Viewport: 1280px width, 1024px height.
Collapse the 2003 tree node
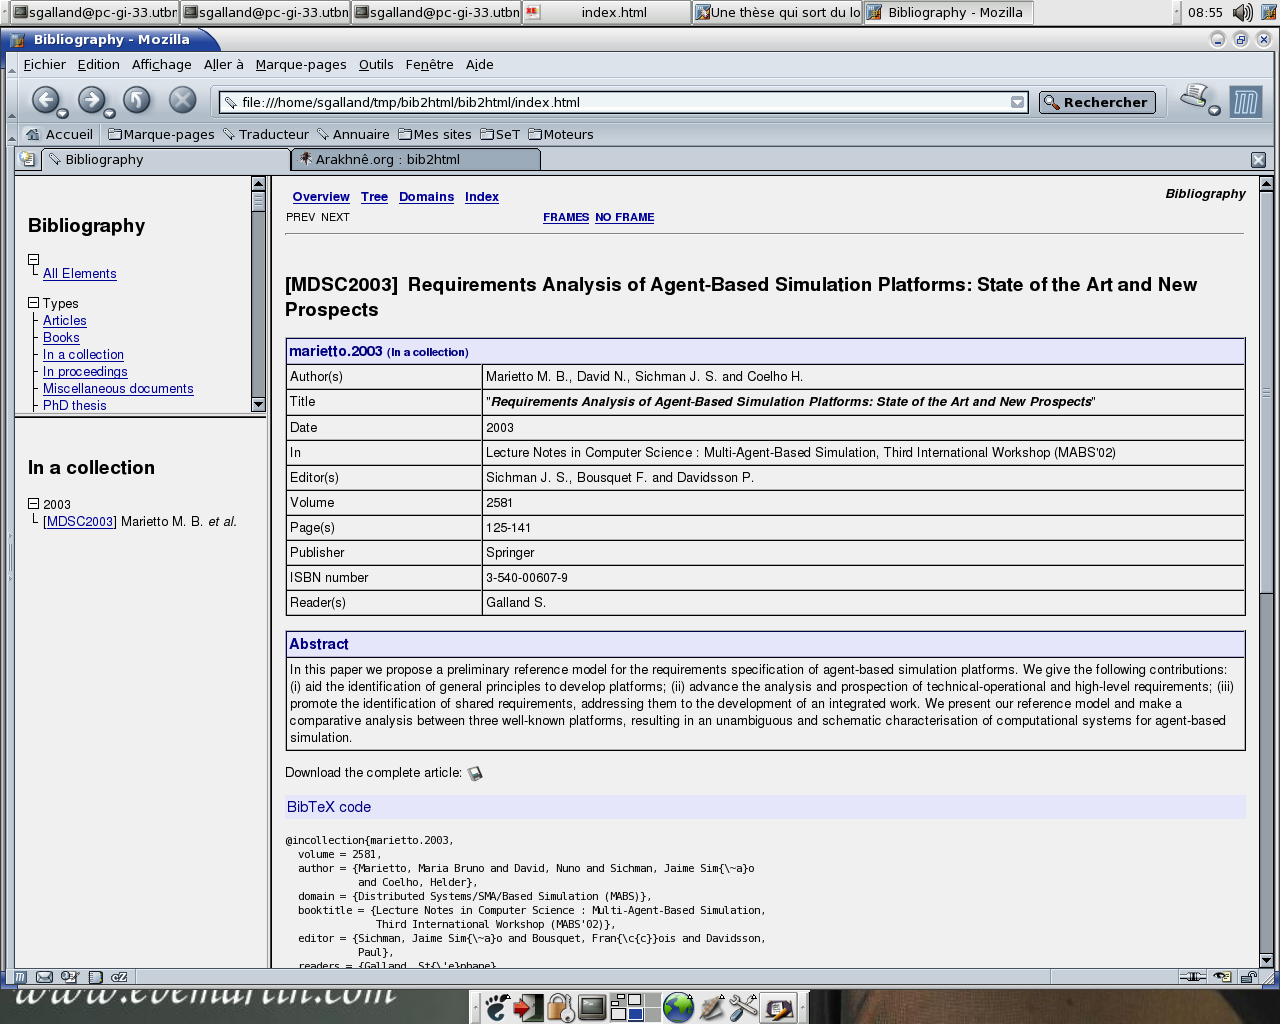tap(33, 504)
